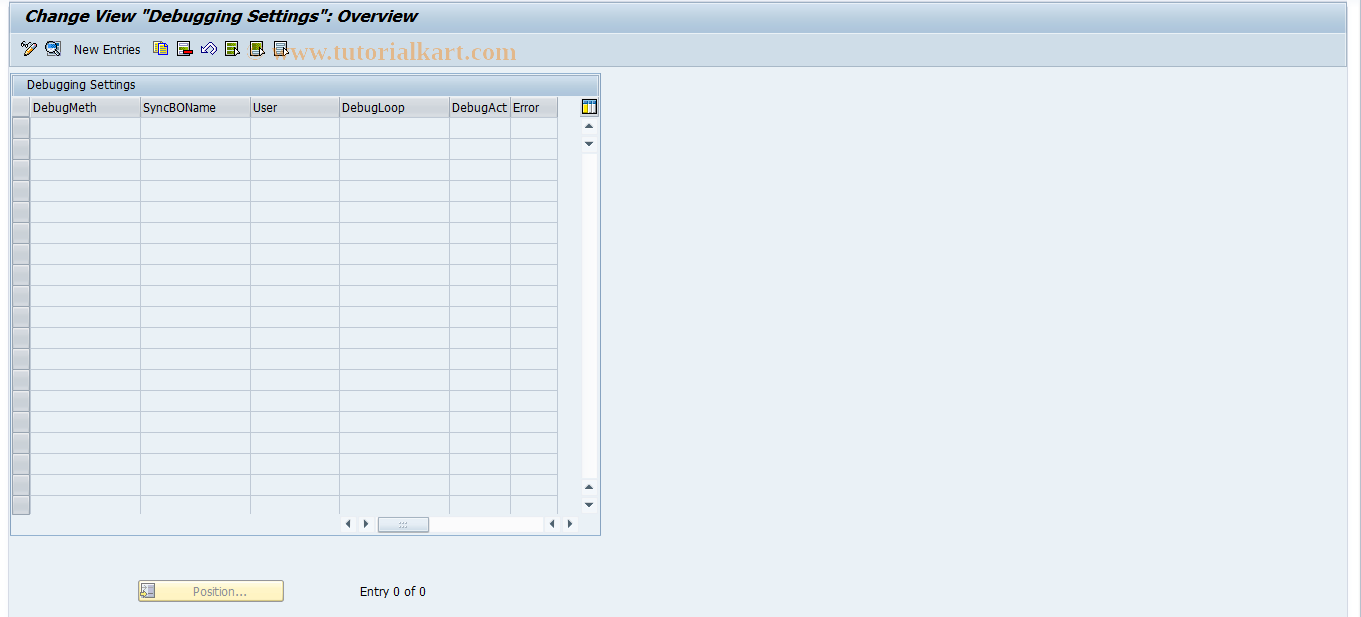Click the Deselect All toolbar icon

[x=281, y=48]
